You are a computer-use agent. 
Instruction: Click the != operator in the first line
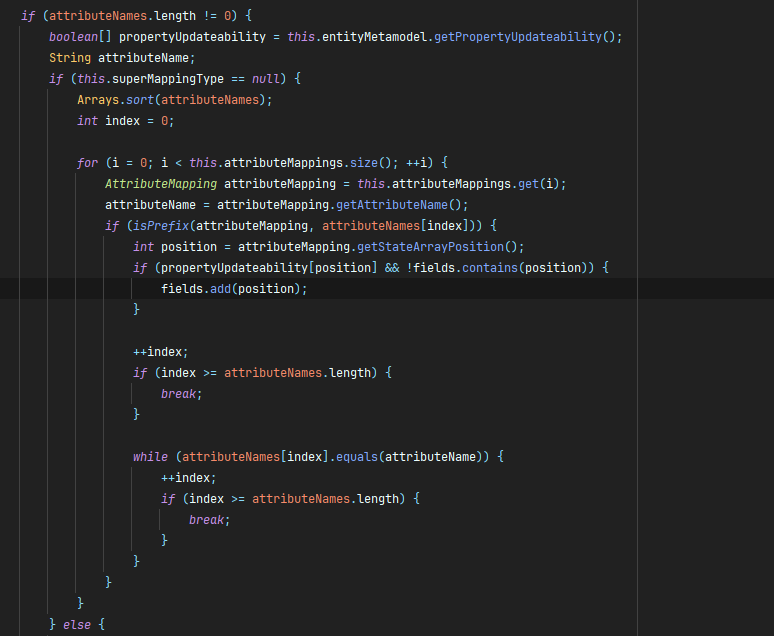[210, 16]
